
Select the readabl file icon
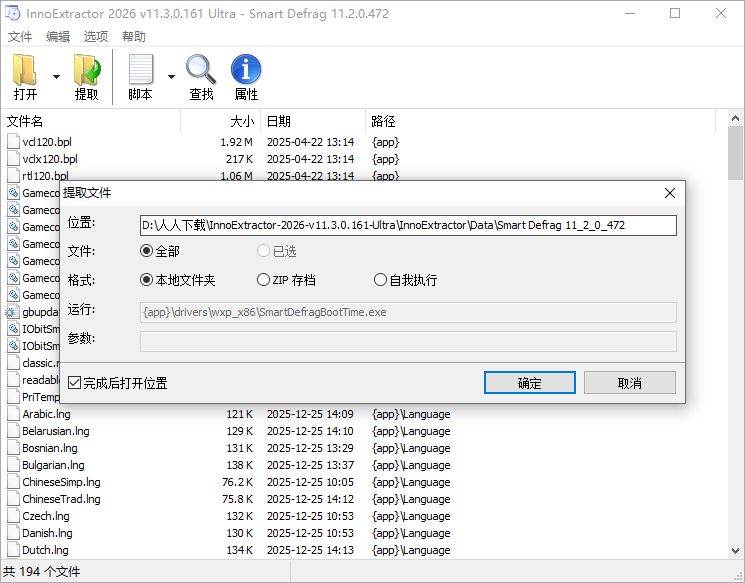click(13, 380)
